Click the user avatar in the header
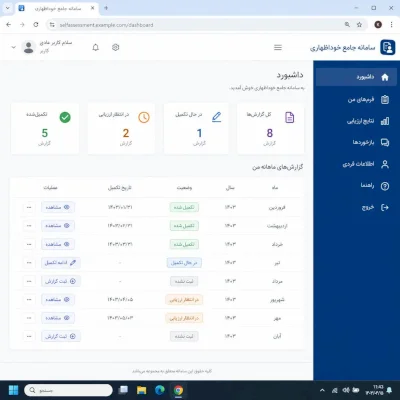The height and width of the screenshot is (400, 400). (x=29, y=47)
